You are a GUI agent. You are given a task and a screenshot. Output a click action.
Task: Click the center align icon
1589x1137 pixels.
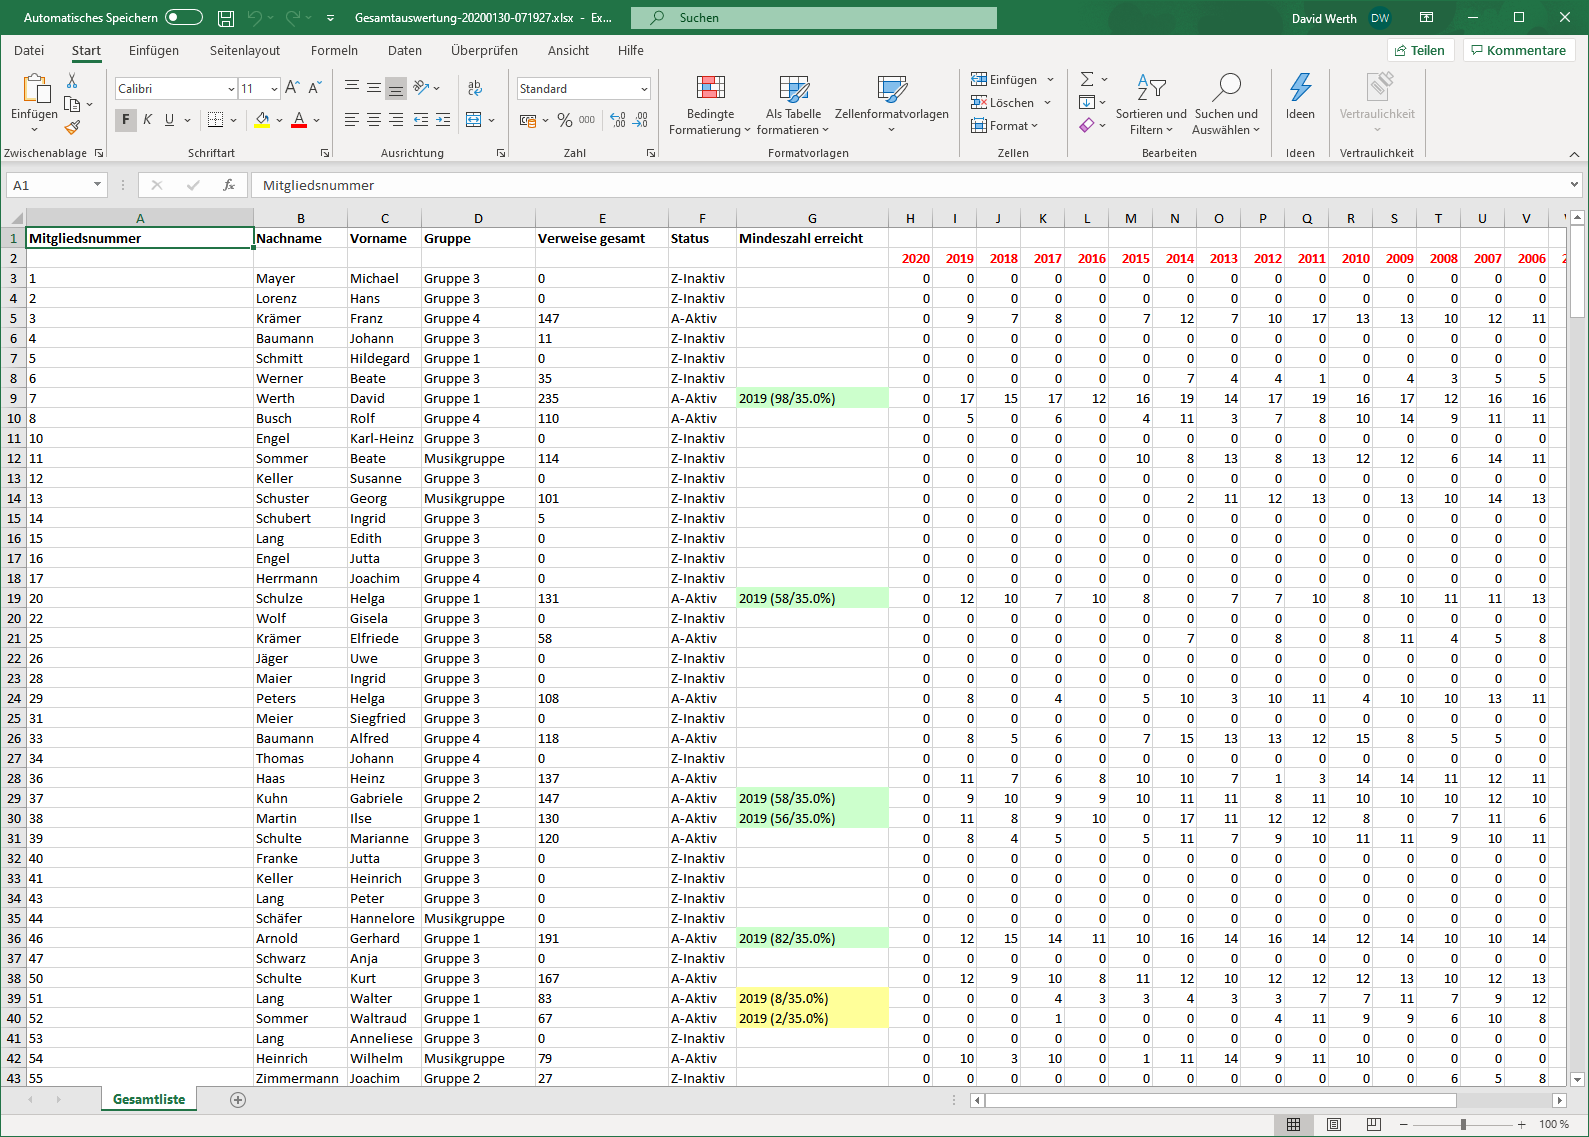[x=373, y=120]
